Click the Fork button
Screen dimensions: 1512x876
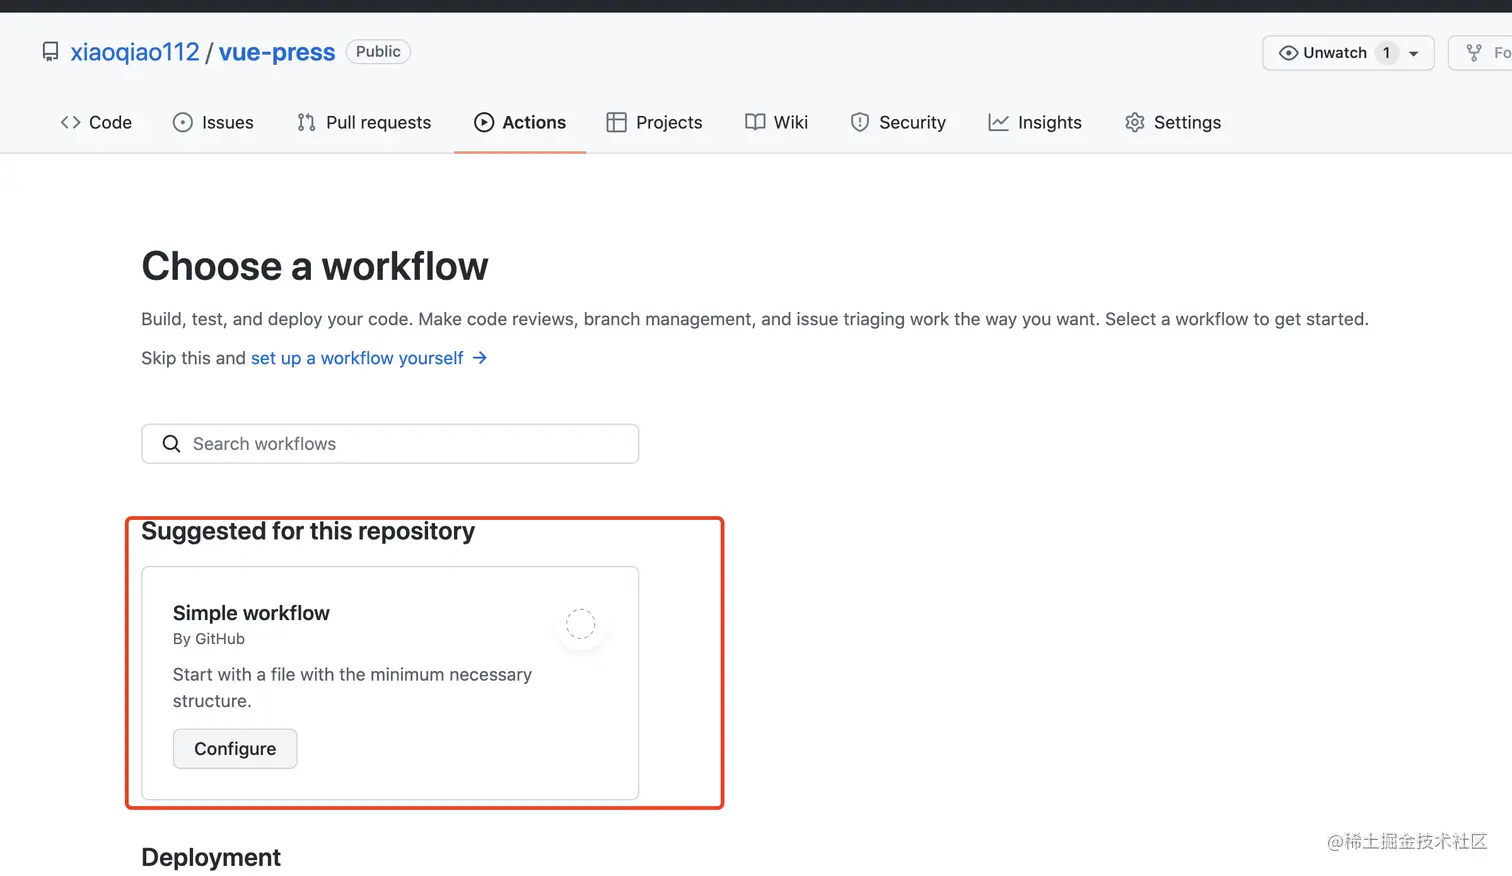point(1485,53)
